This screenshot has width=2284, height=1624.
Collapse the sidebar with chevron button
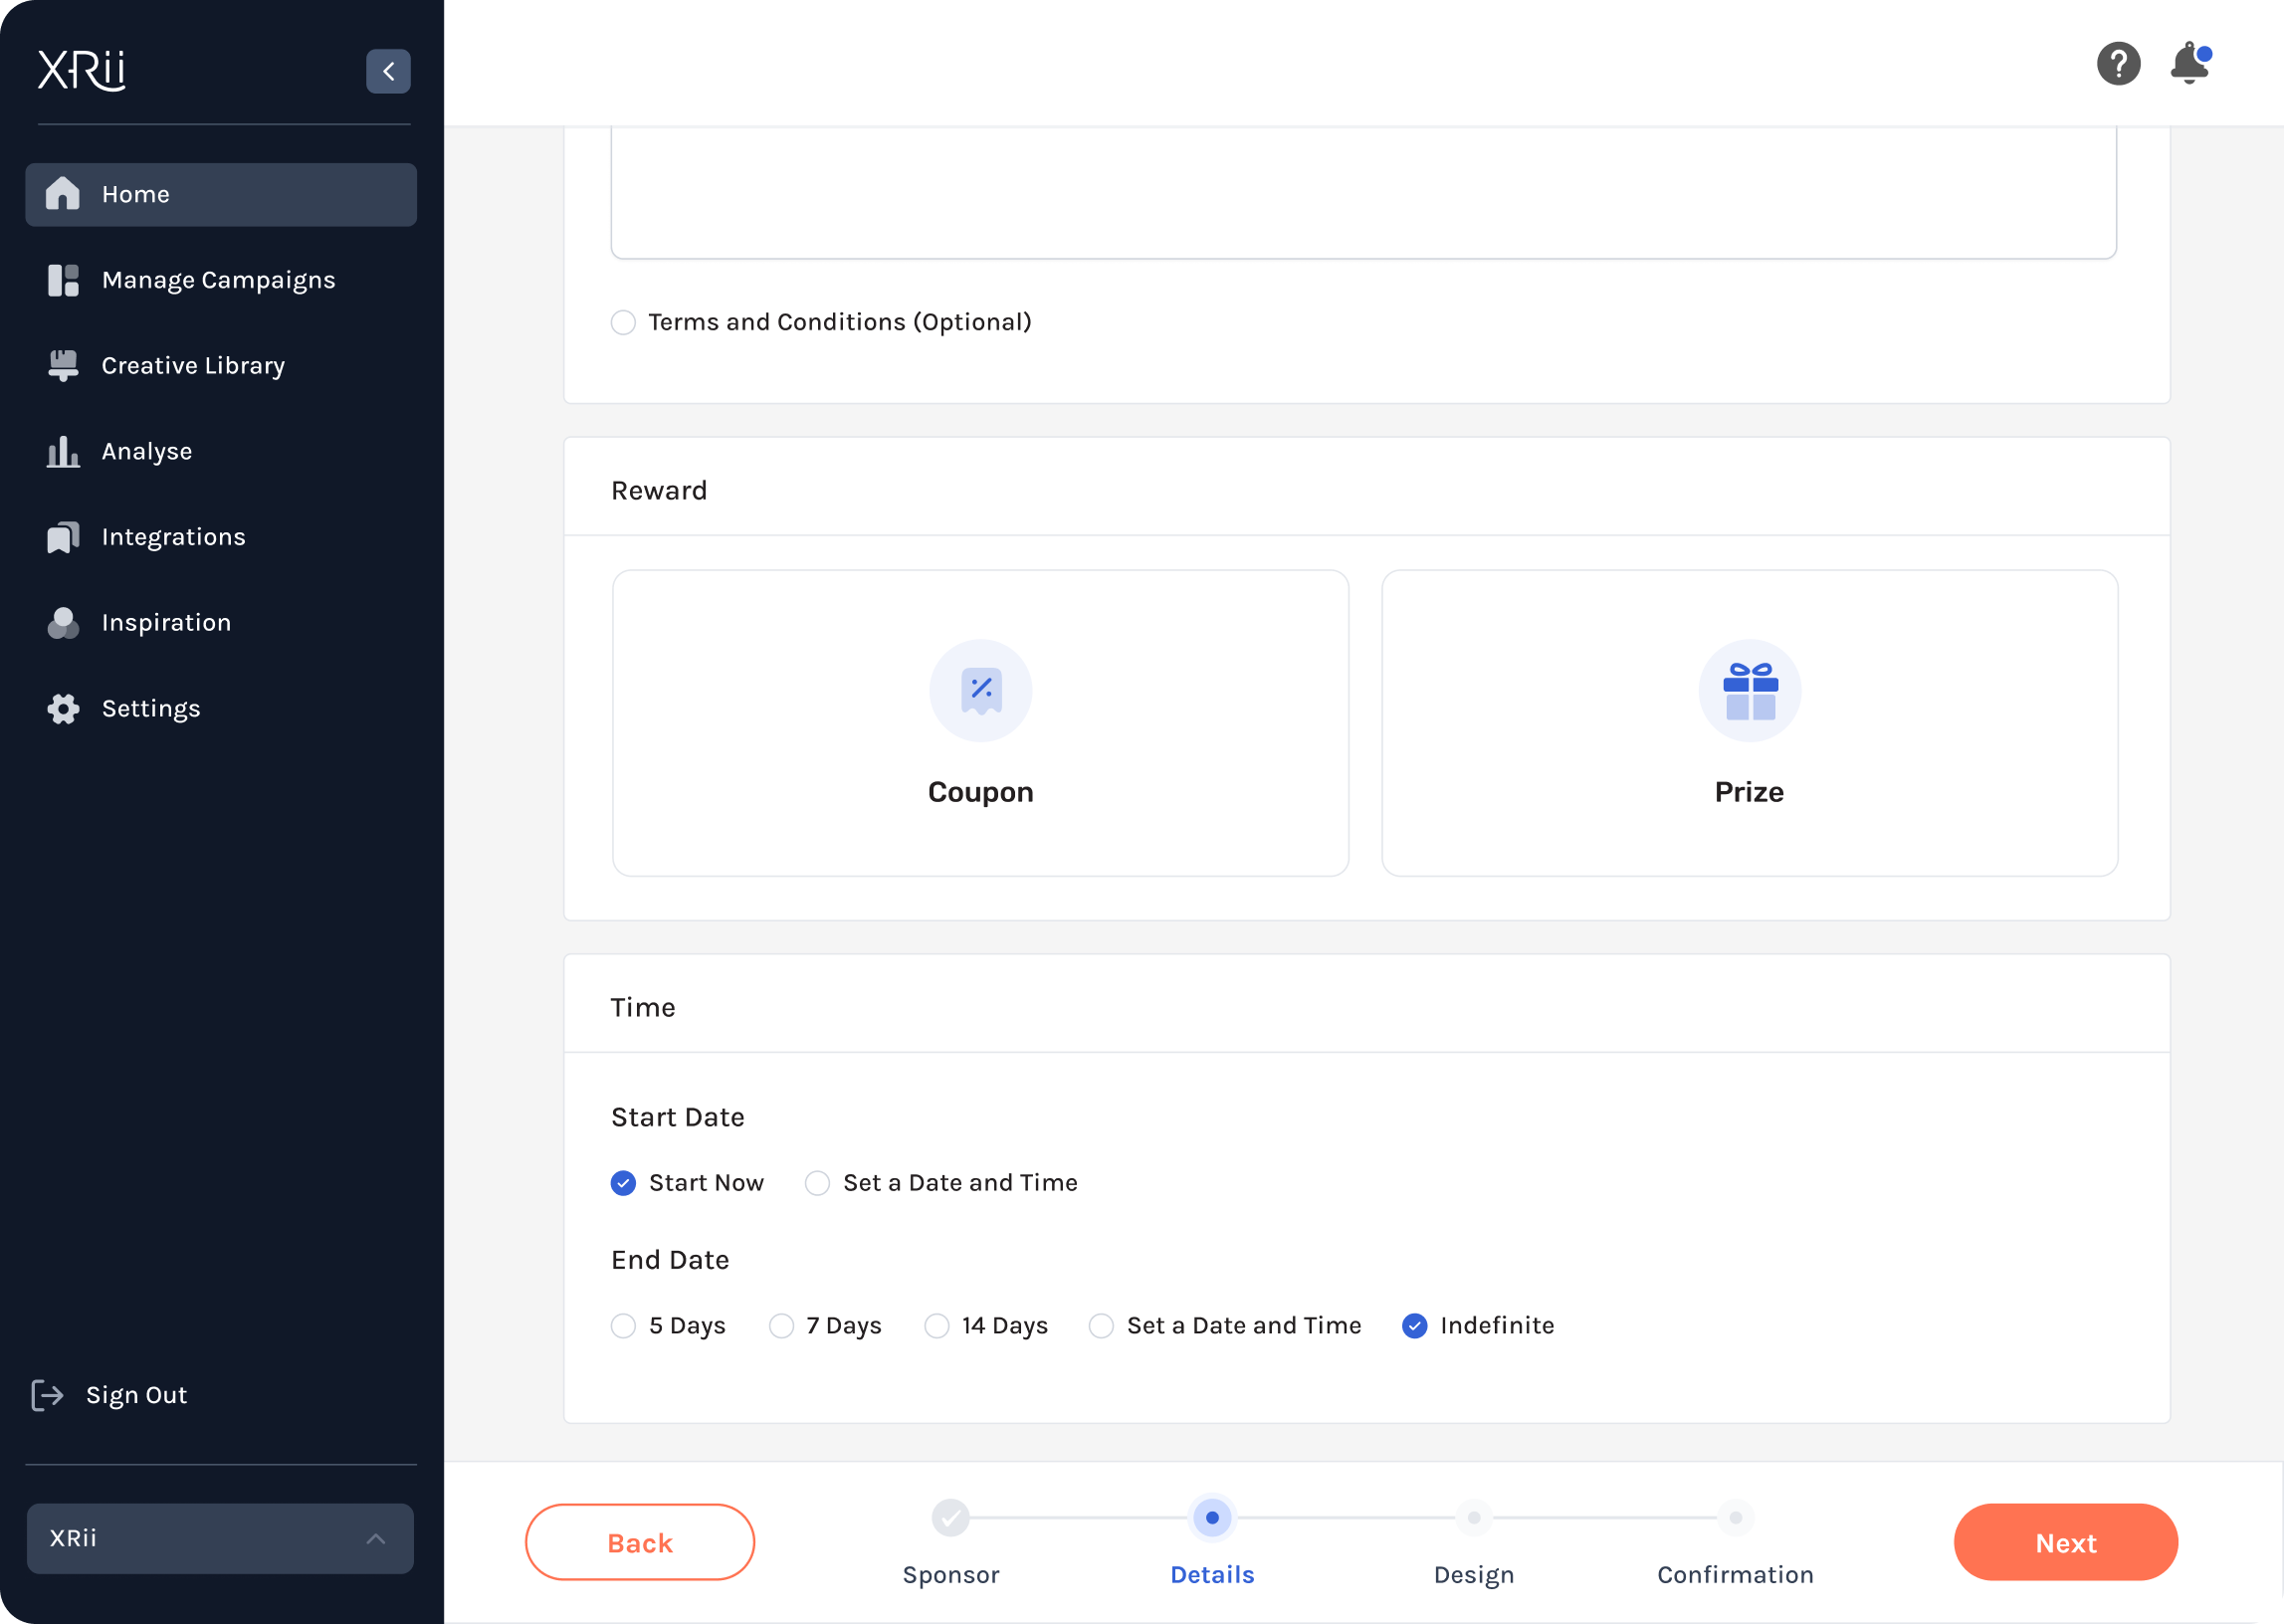[388, 71]
